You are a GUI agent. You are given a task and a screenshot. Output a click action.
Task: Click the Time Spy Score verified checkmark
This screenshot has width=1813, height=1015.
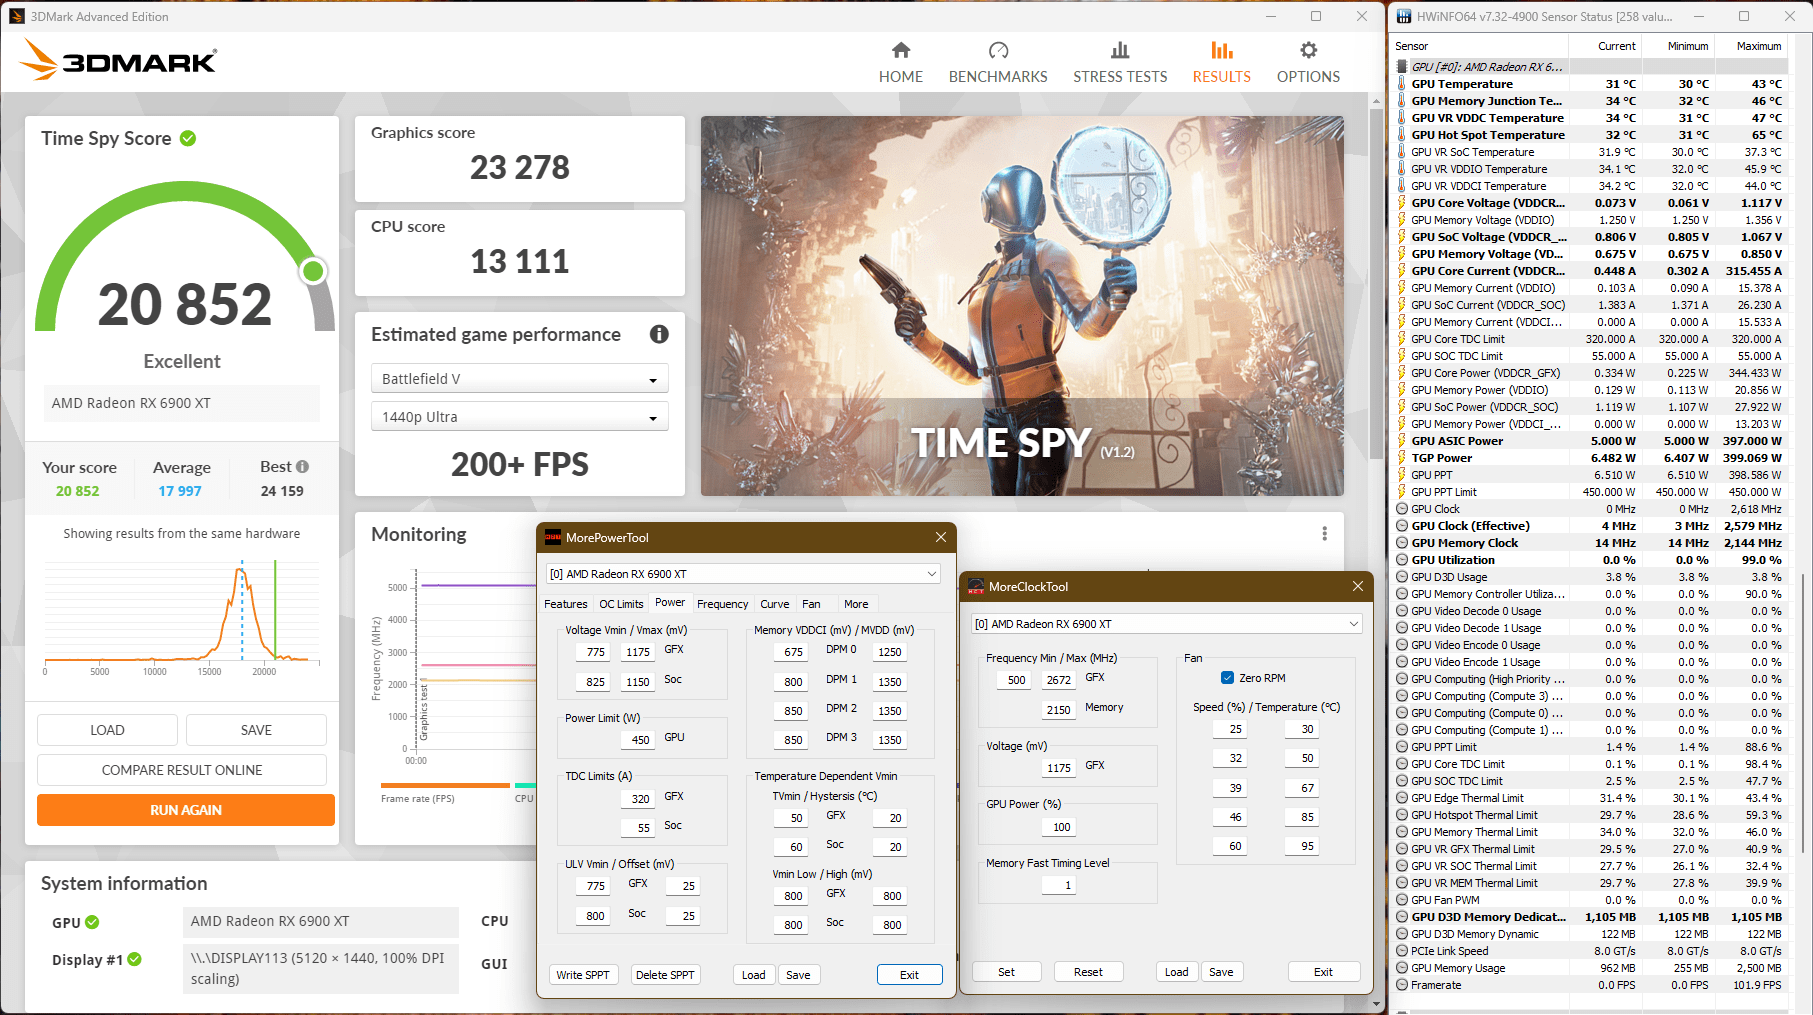tap(188, 138)
